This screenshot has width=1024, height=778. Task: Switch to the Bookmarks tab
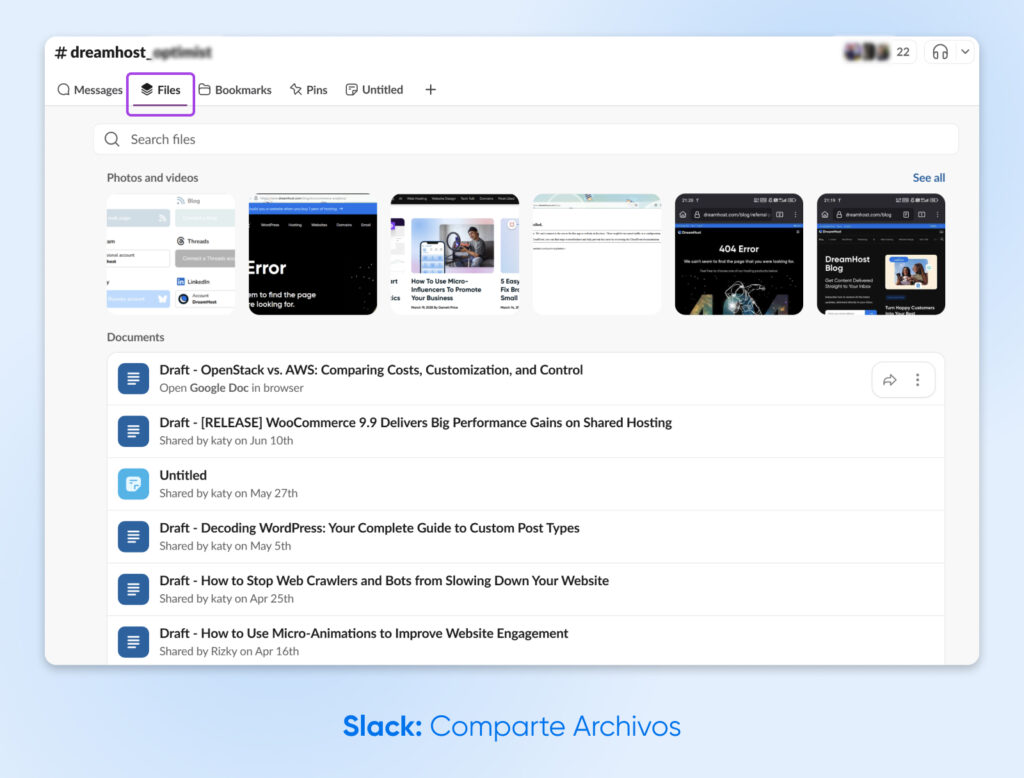click(235, 89)
